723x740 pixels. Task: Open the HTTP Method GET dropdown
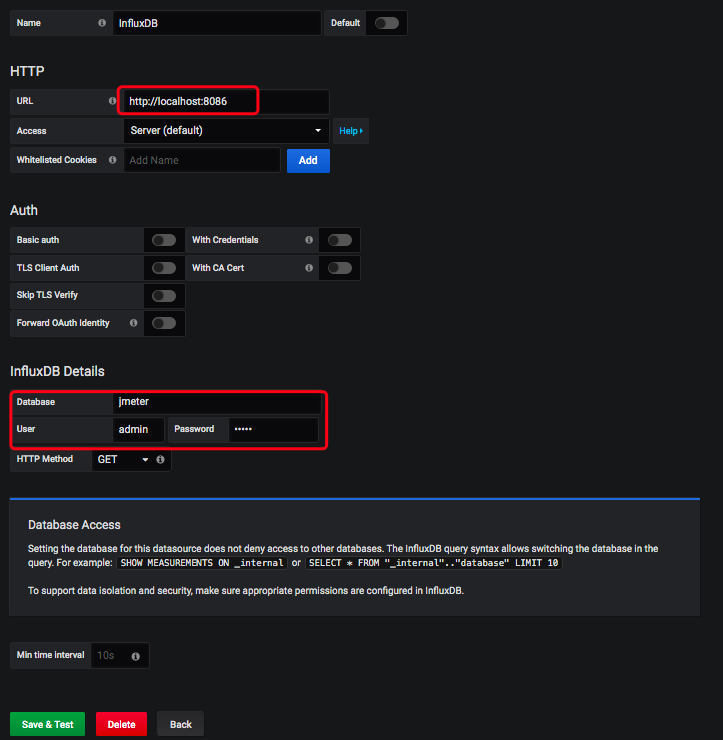click(x=122, y=460)
